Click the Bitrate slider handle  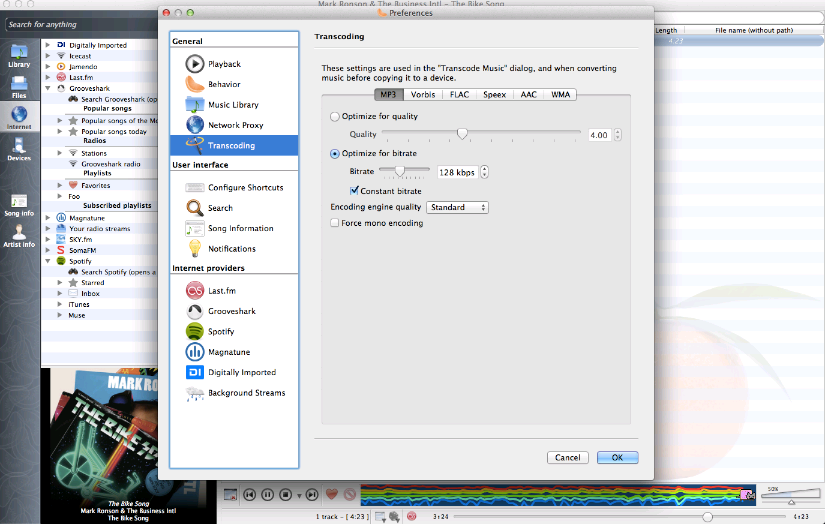point(400,171)
